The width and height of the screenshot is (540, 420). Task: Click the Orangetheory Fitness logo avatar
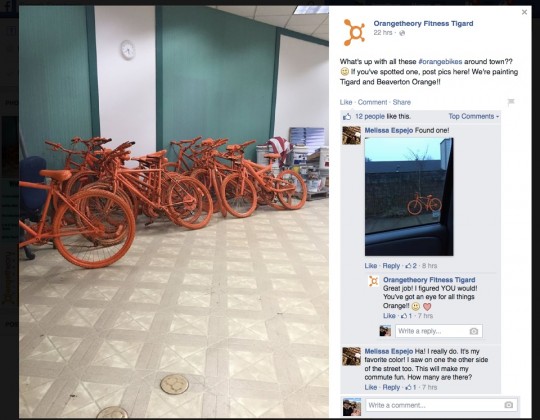coord(355,32)
